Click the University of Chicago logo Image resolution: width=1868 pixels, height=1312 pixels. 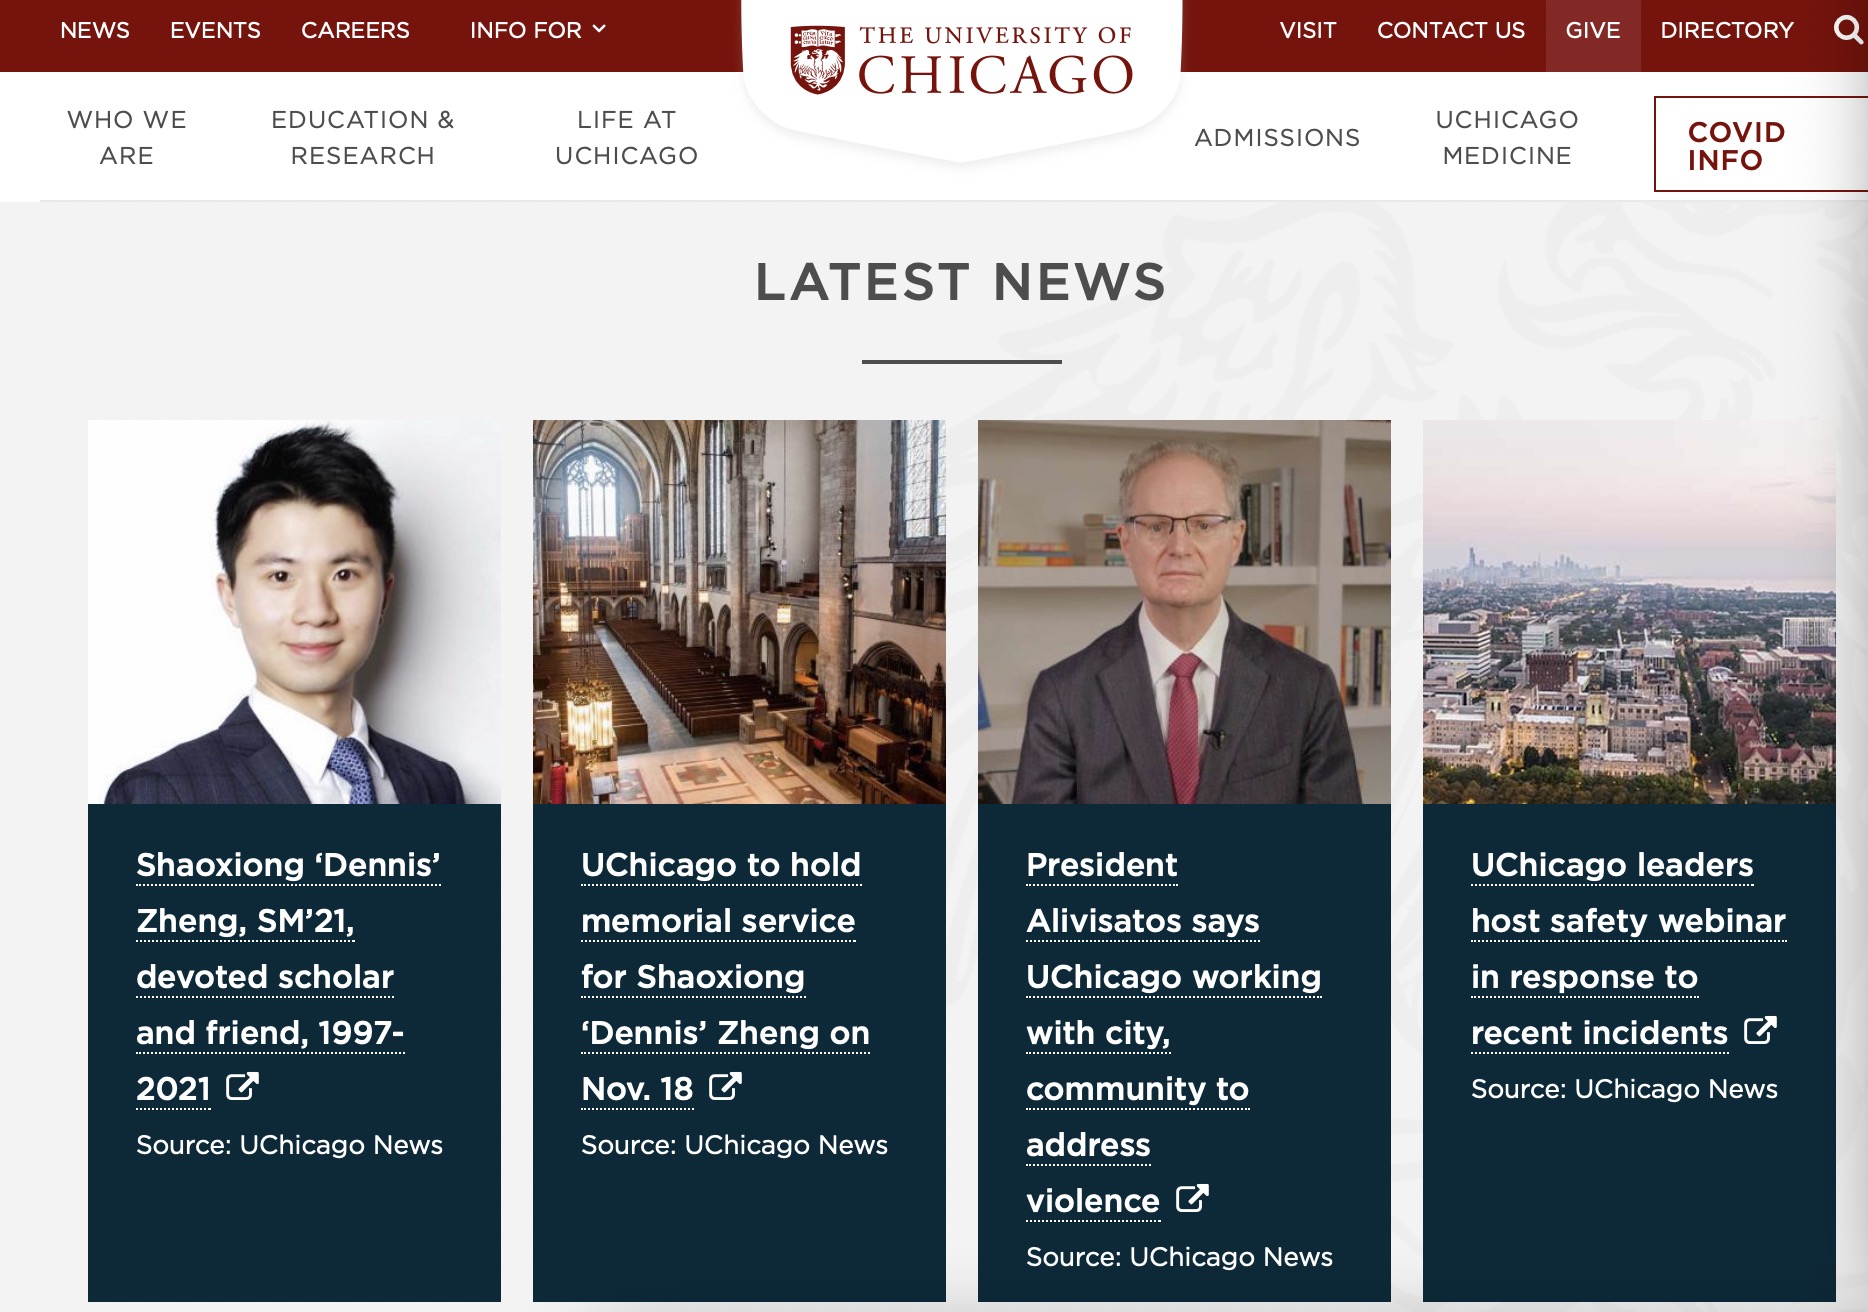961,62
